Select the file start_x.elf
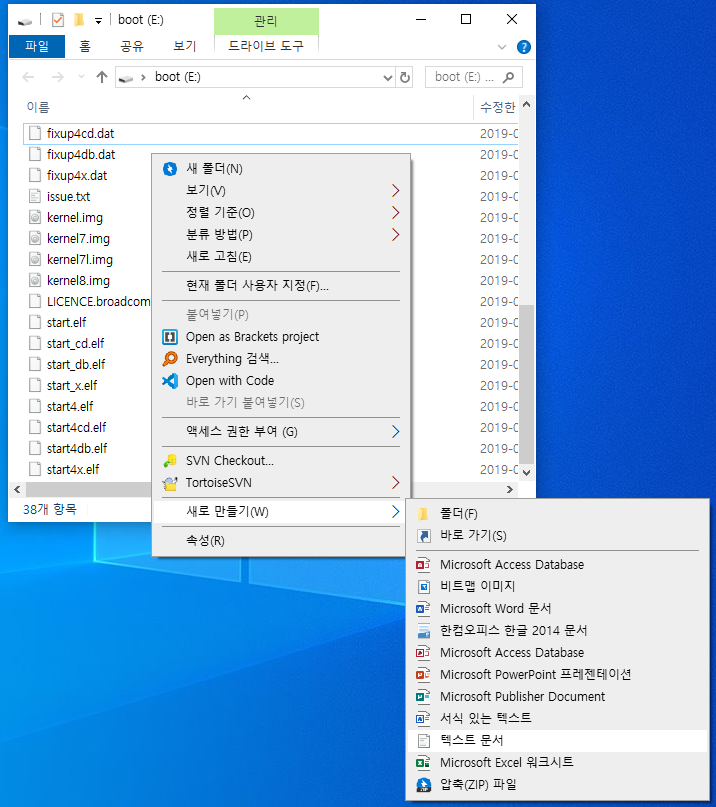Screen dimensions: 716x807 [x=72, y=385]
